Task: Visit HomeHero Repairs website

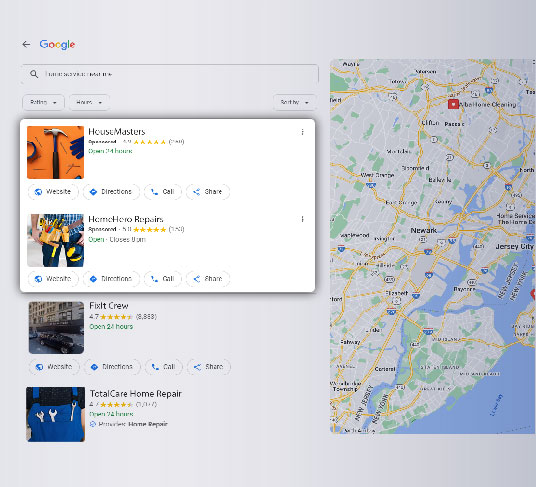Action: point(53,279)
